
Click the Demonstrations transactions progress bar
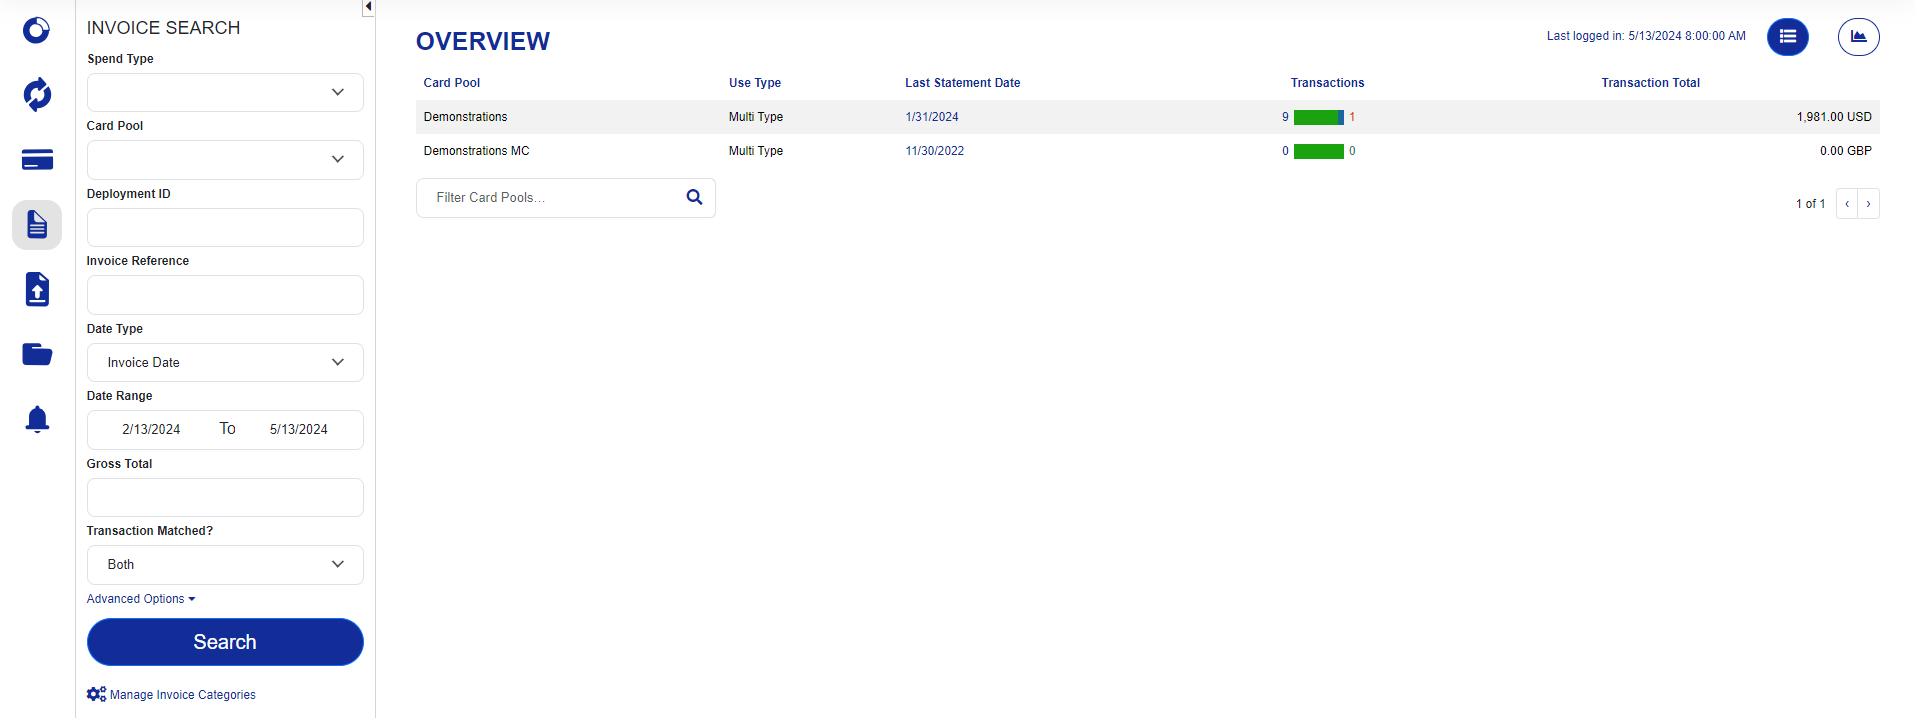click(x=1319, y=117)
